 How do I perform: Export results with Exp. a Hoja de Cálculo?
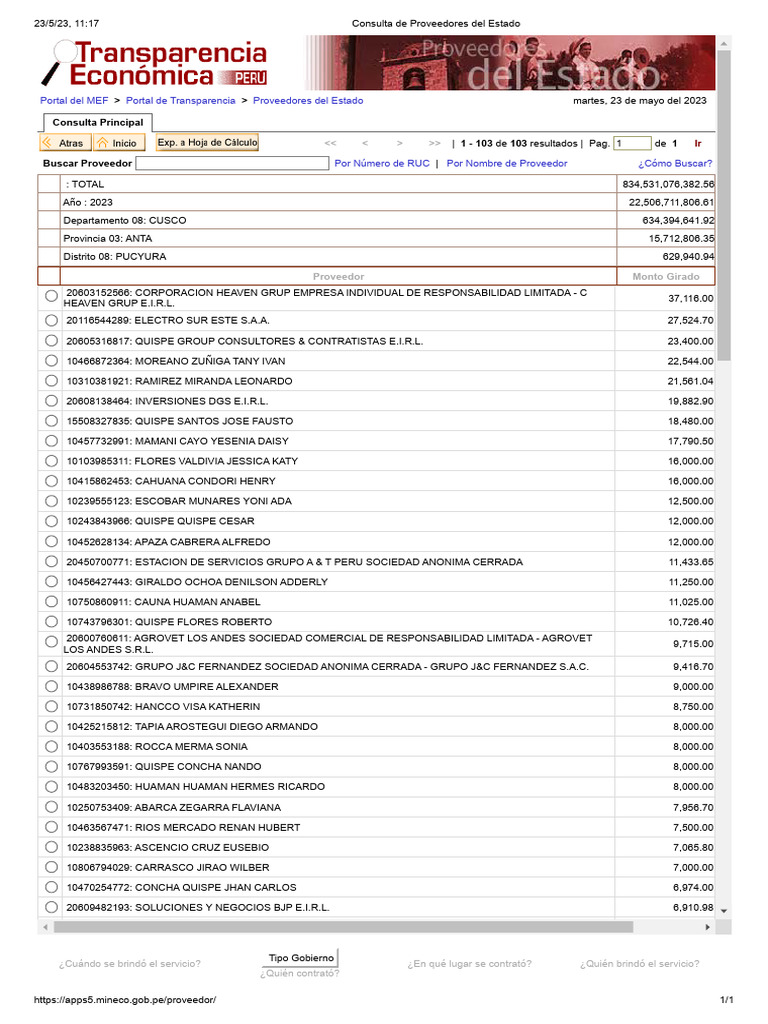coord(208,142)
